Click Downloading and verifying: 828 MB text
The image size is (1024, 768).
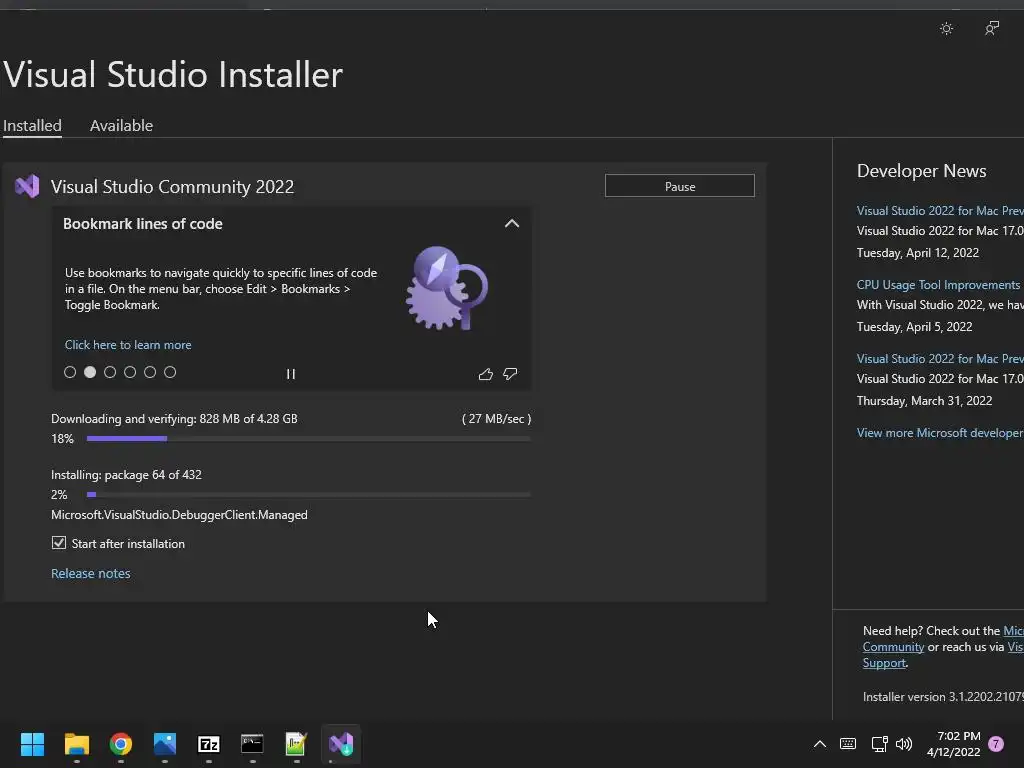click(174, 419)
